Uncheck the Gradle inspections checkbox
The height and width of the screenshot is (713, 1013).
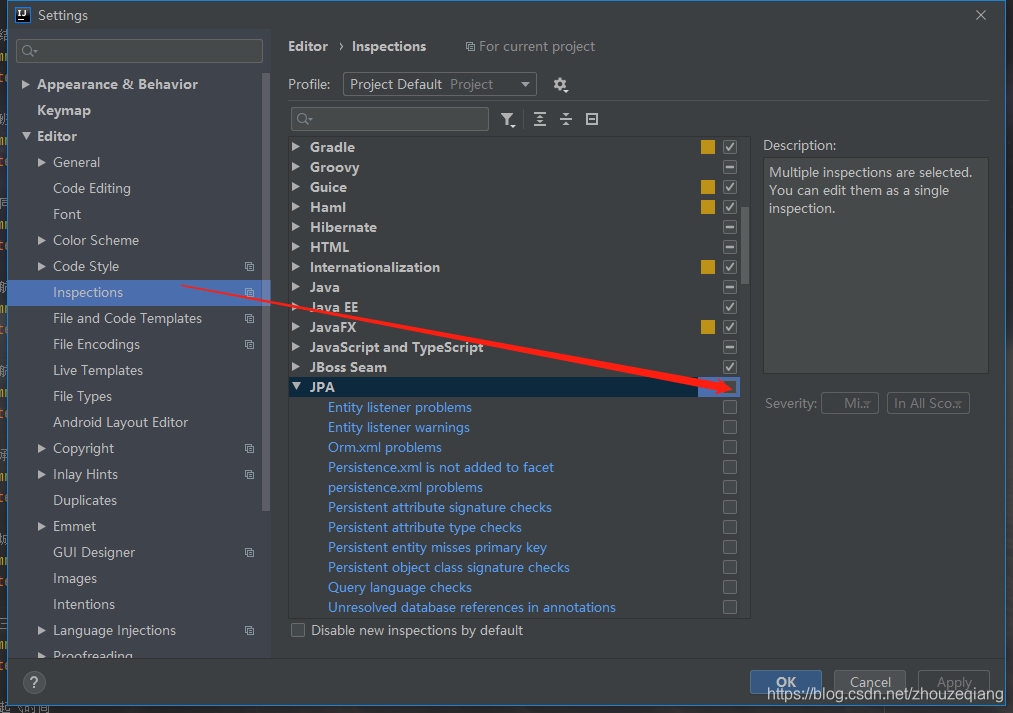pyautogui.click(x=730, y=147)
